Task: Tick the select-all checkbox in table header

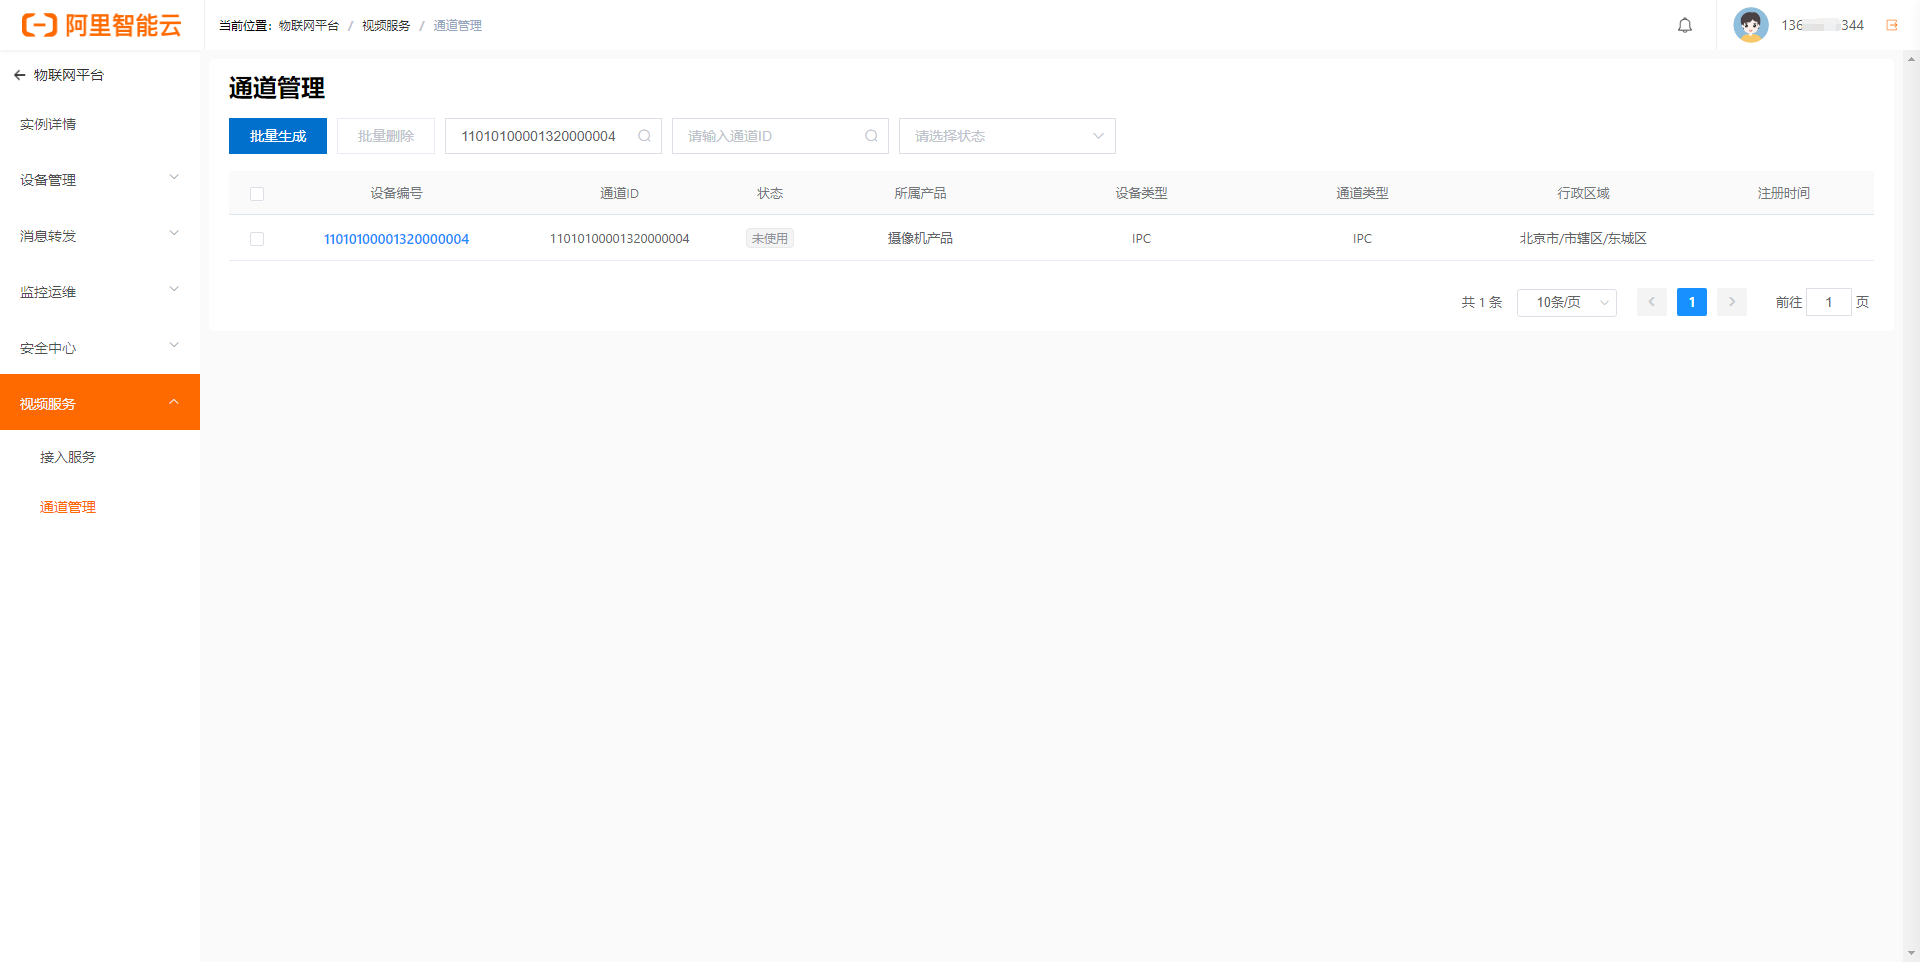Action: [257, 194]
